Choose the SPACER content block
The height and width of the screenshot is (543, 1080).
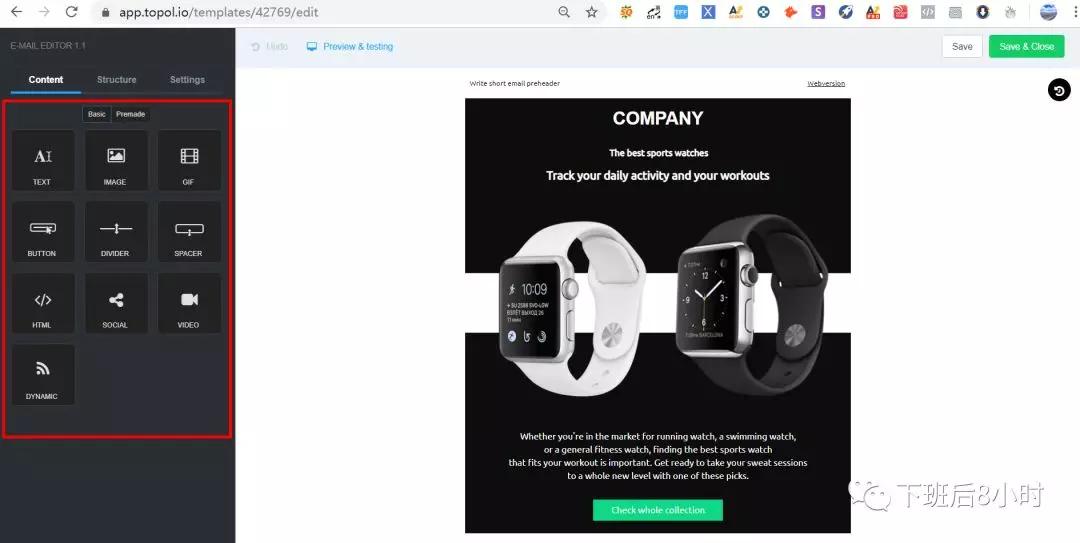189,232
